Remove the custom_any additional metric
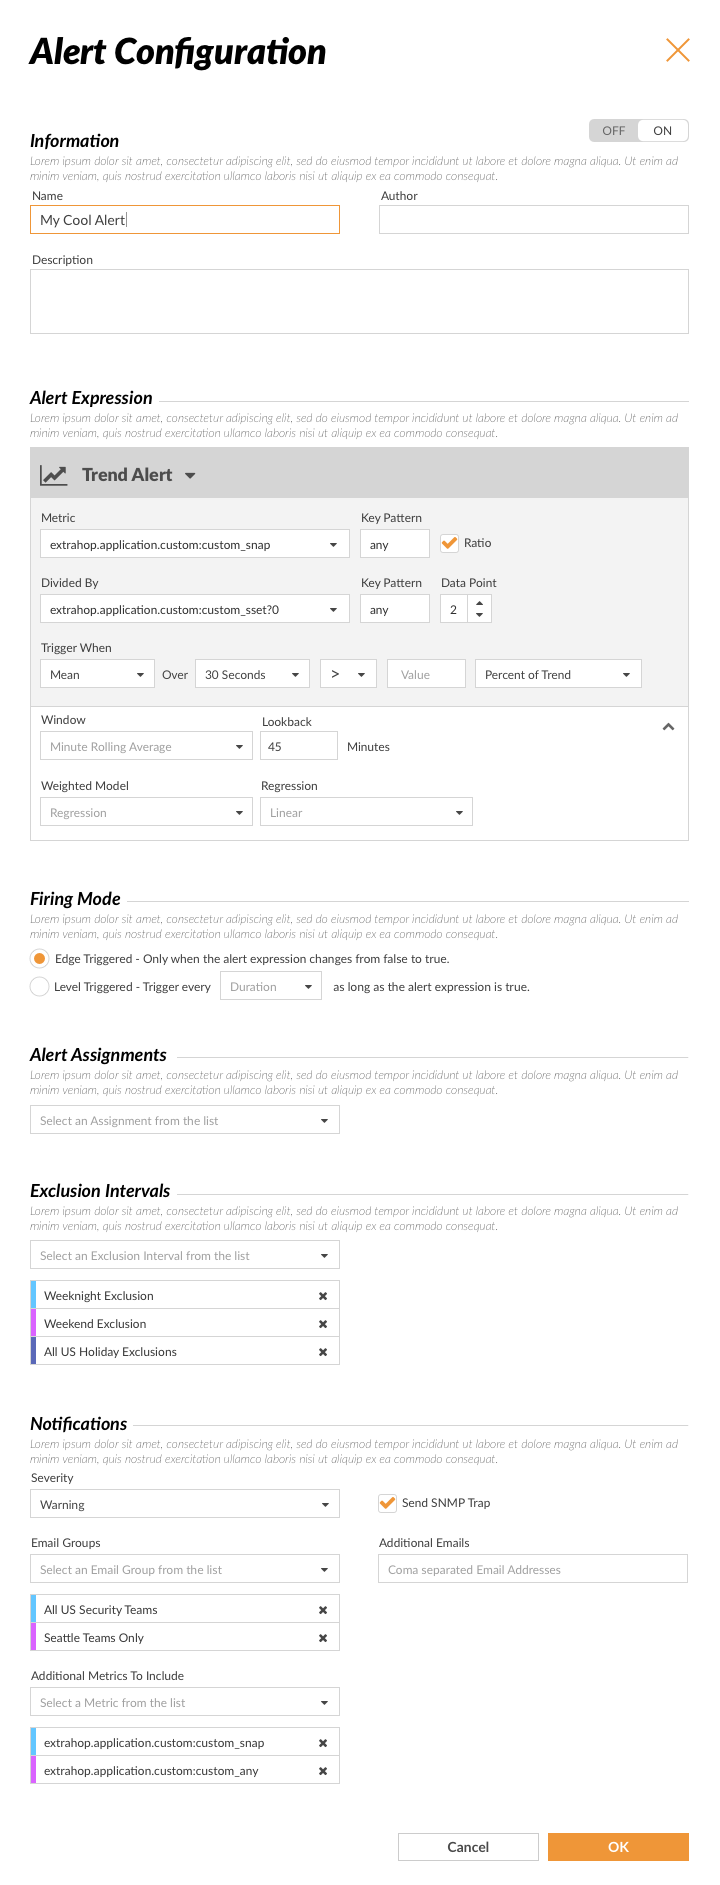The image size is (720, 1885). tap(323, 1771)
